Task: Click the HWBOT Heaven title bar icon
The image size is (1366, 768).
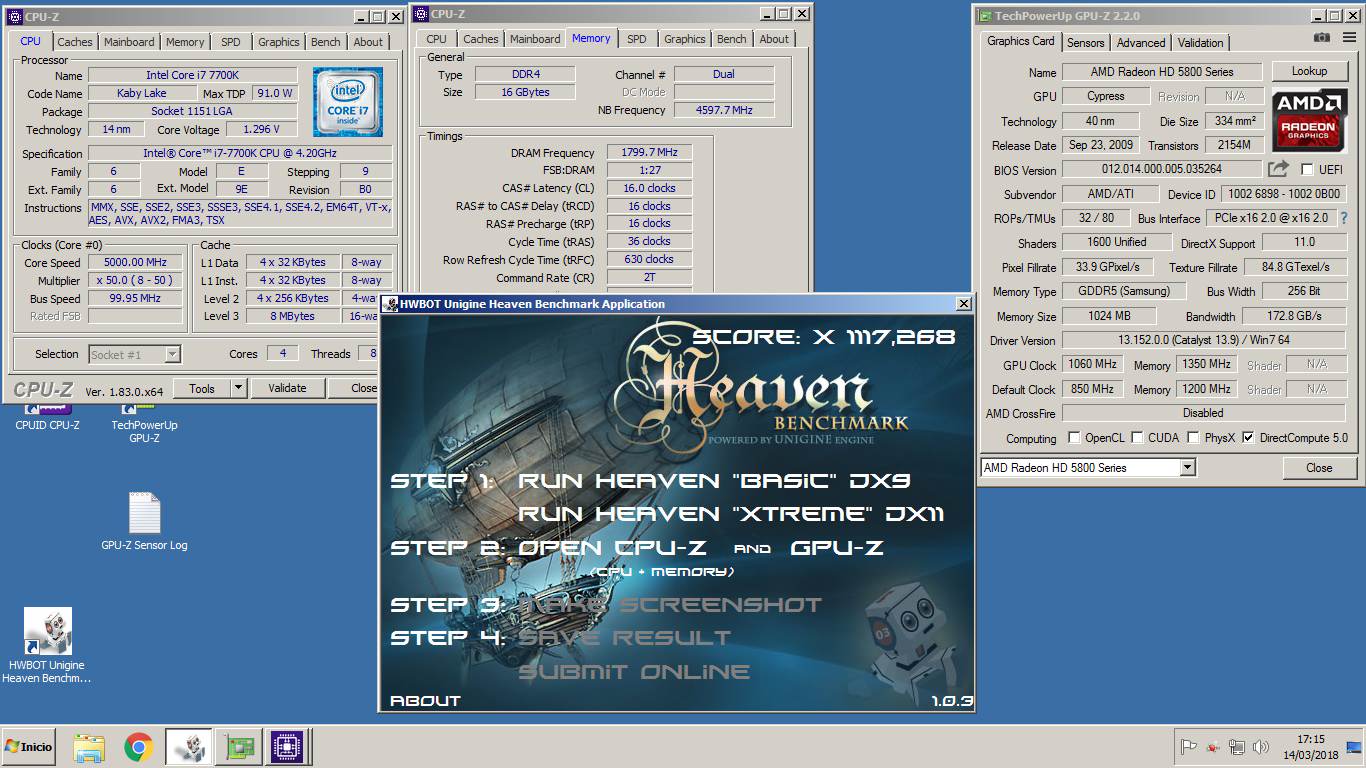Action: click(x=390, y=304)
